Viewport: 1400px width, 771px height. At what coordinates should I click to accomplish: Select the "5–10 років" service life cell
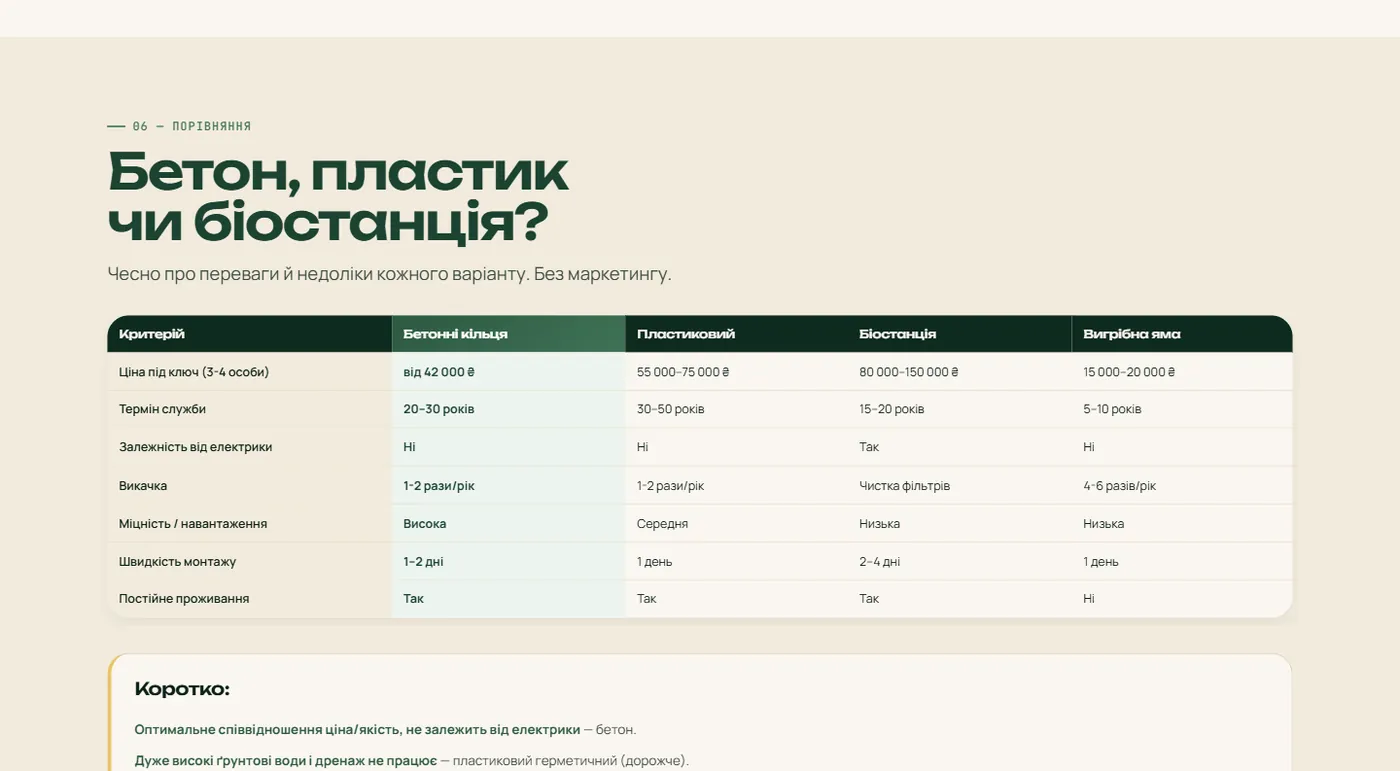tap(1112, 409)
